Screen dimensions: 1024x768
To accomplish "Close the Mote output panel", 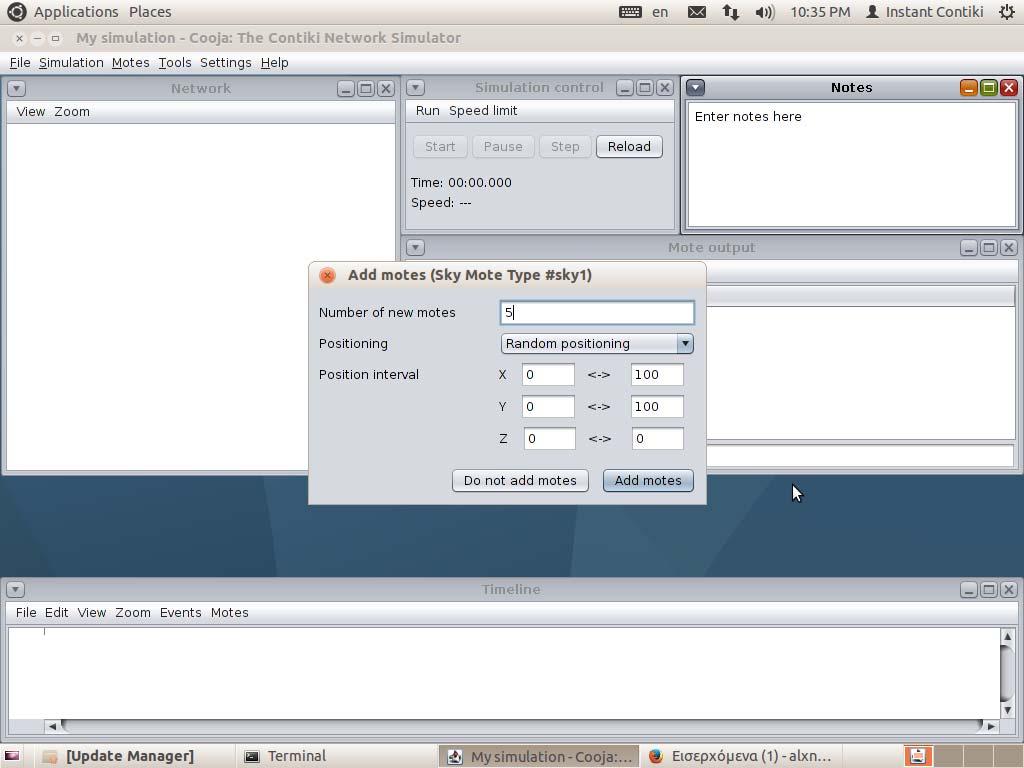I will [1009, 248].
